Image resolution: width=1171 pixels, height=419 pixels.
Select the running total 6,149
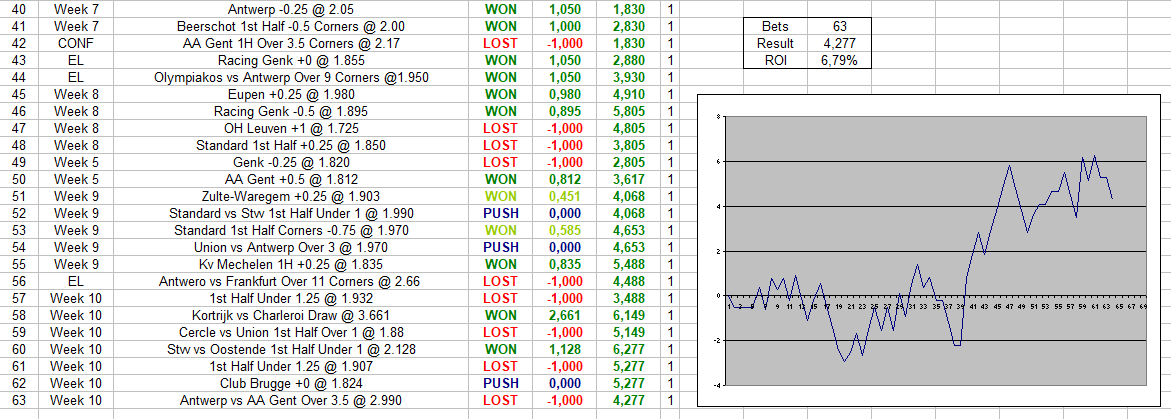[x=629, y=315]
